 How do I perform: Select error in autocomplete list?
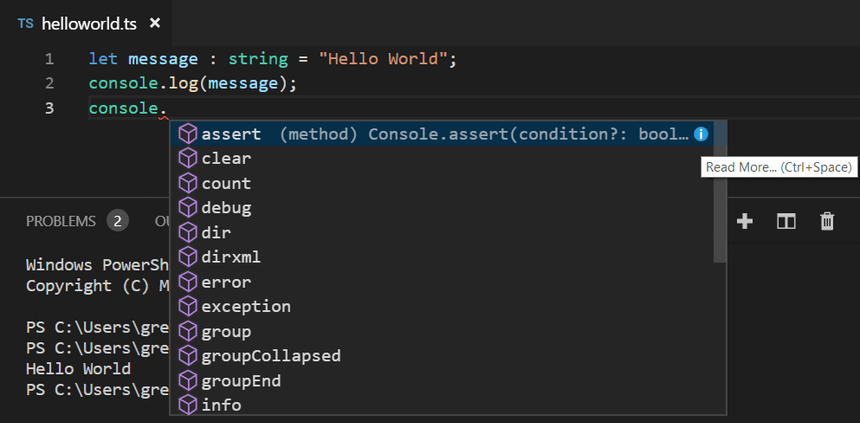pos(226,282)
